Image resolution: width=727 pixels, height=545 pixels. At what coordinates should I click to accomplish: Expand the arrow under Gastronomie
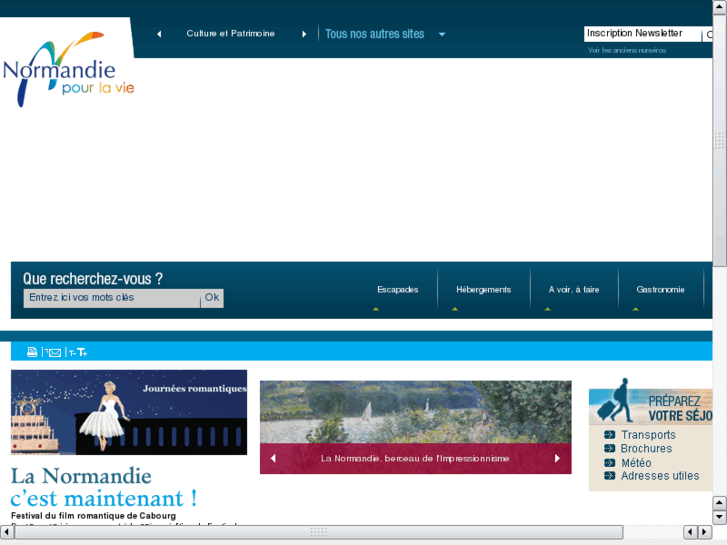point(636,309)
